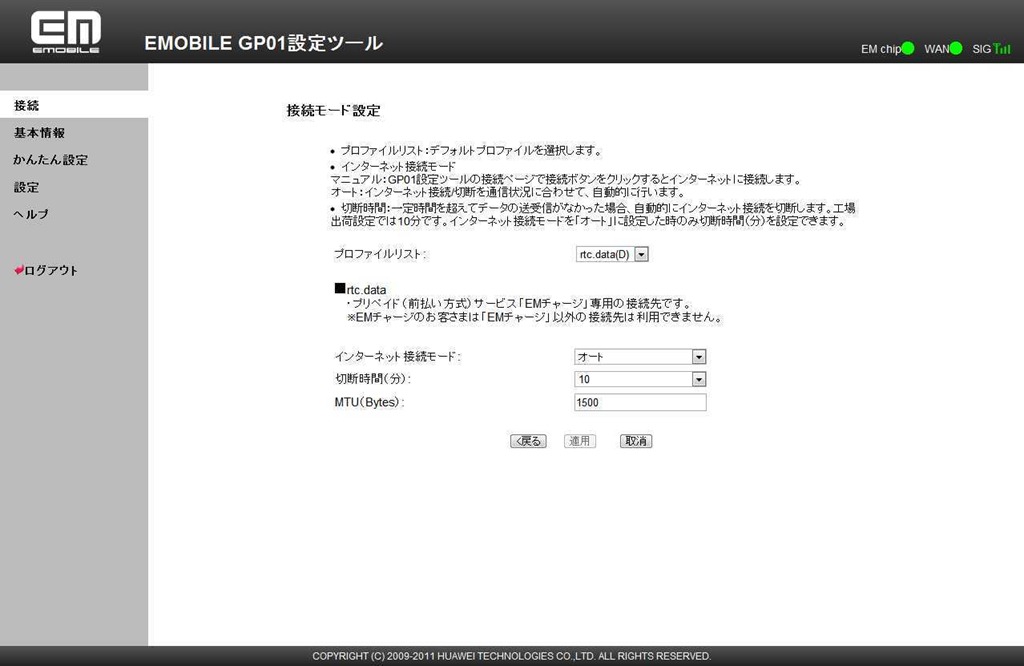Click the 接続モード設定 heading
Image resolution: width=1024 pixels, height=666 pixels.
coord(333,110)
